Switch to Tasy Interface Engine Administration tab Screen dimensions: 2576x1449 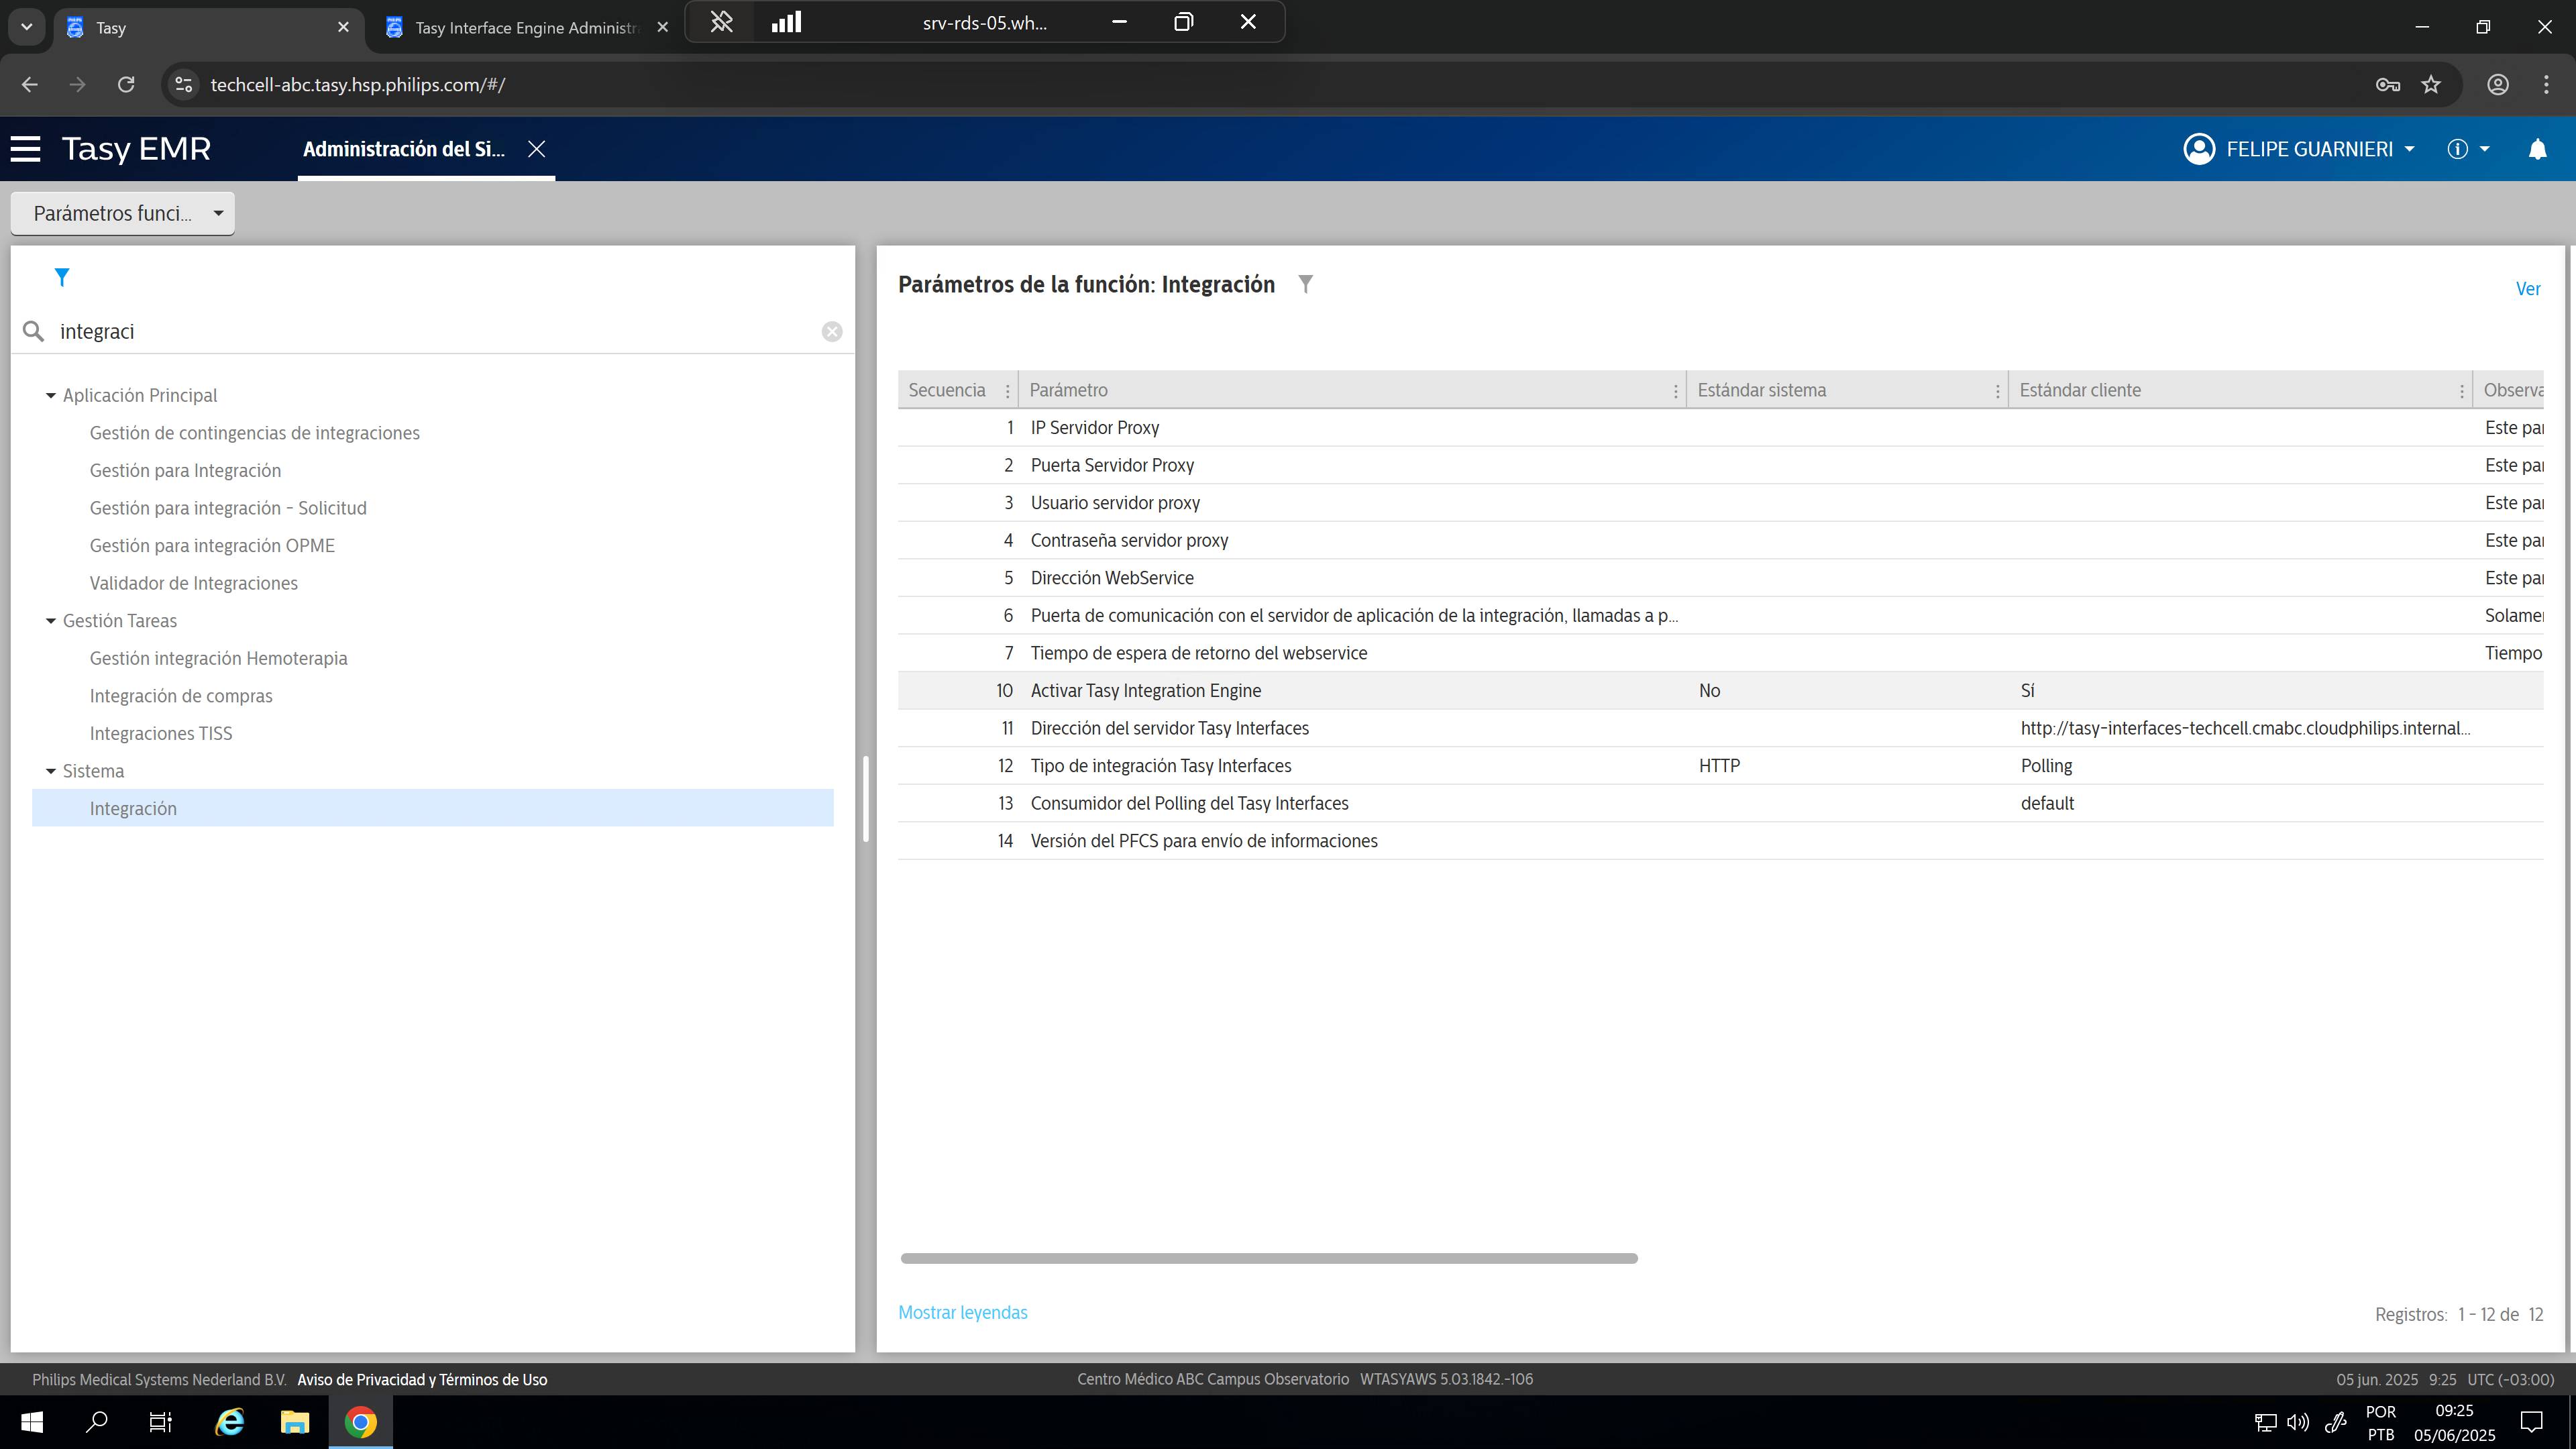(x=526, y=28)
